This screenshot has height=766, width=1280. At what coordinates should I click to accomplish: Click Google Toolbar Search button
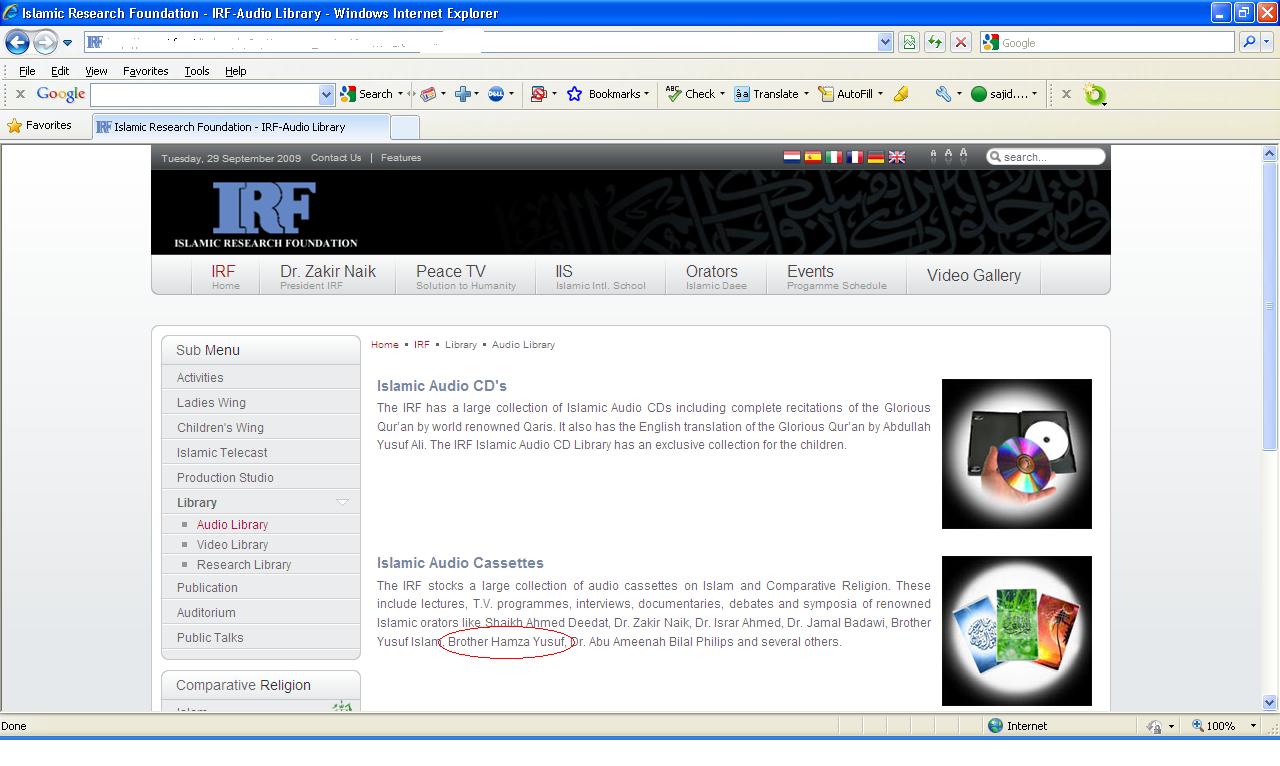click(366, 94)
